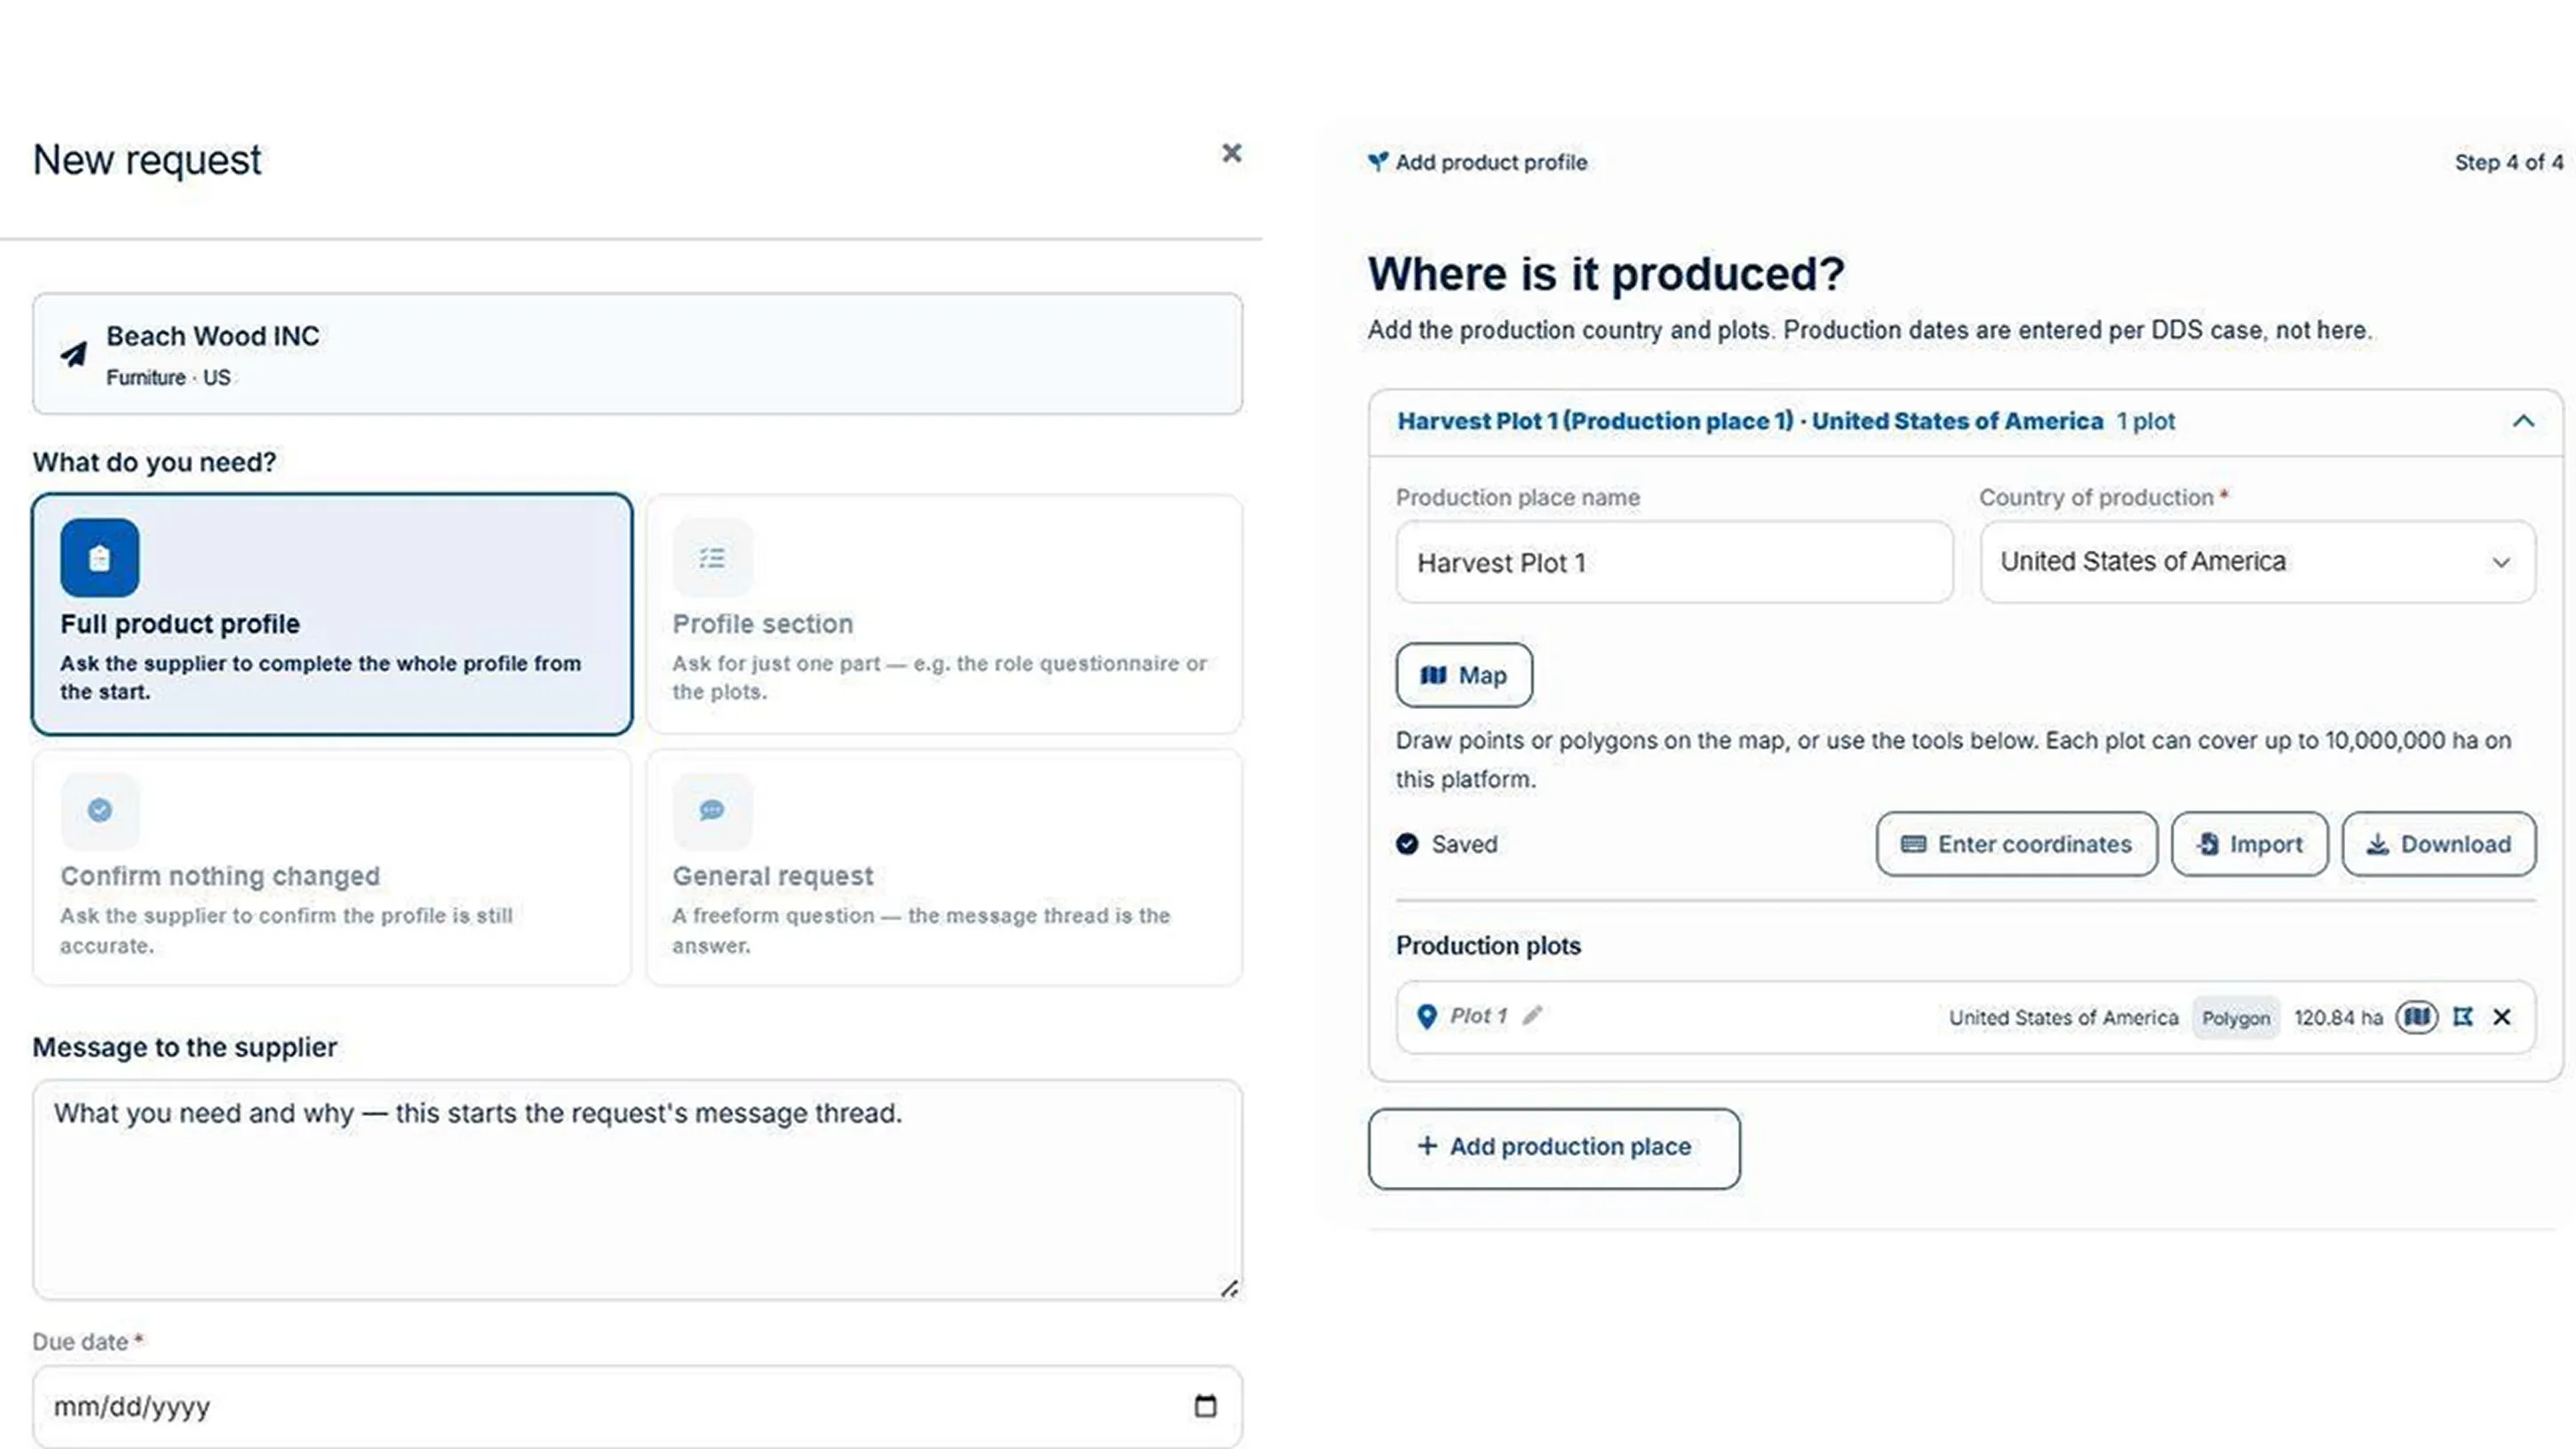Click the pencil icon to rename Plot 1
The height and width of the screenshot is (1449, 2576).
click(x=1532, y=1016)
